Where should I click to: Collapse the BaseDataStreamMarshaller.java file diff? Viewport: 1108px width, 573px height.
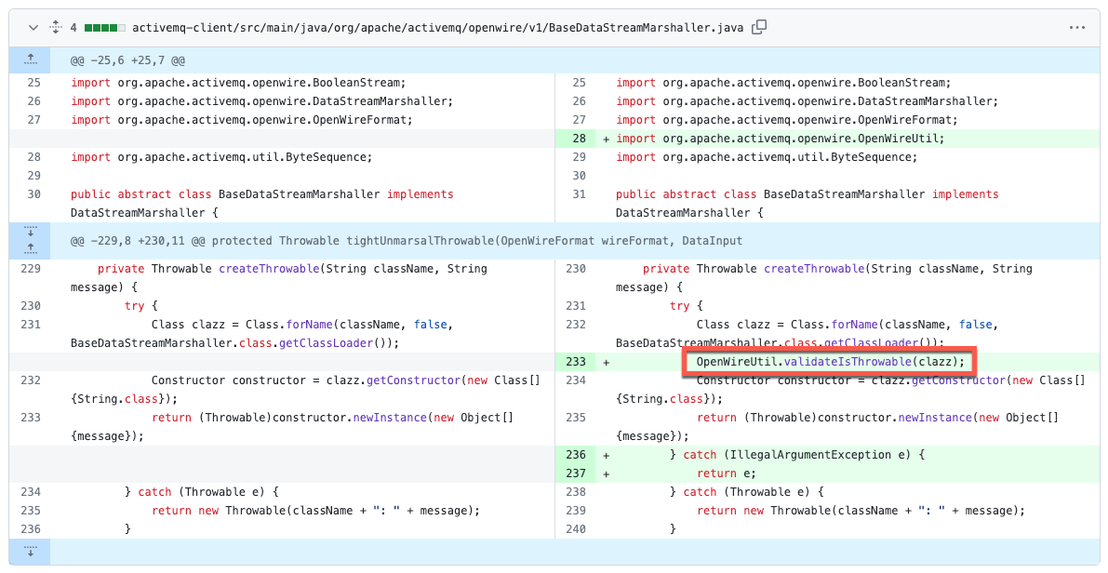[33, 28]
